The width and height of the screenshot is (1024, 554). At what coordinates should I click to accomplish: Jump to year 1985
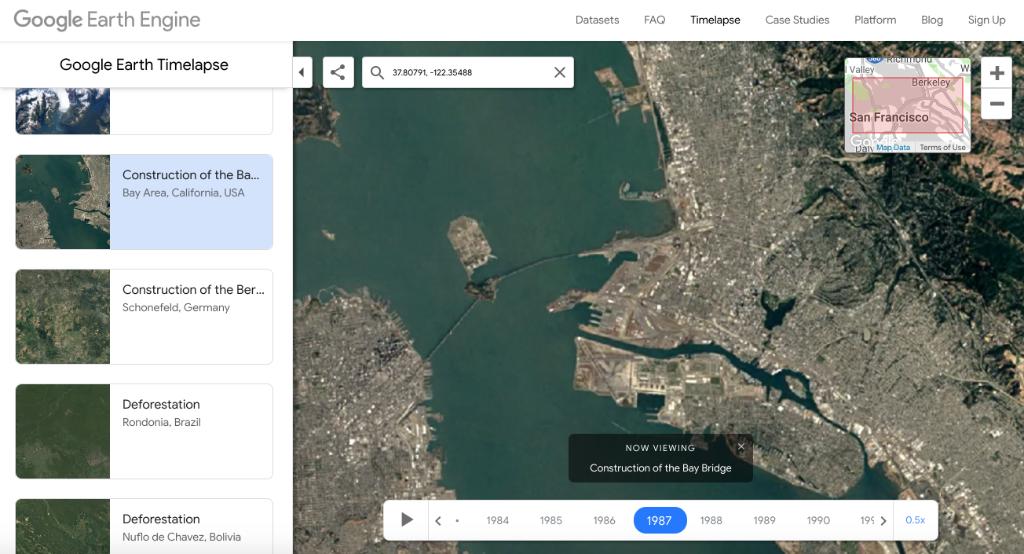551,520
